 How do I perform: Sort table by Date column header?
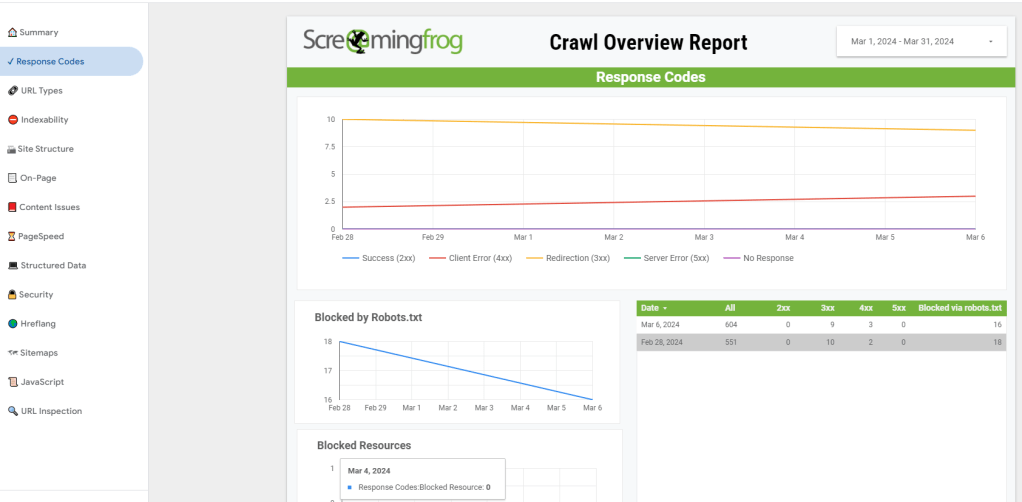pos(654,308)
